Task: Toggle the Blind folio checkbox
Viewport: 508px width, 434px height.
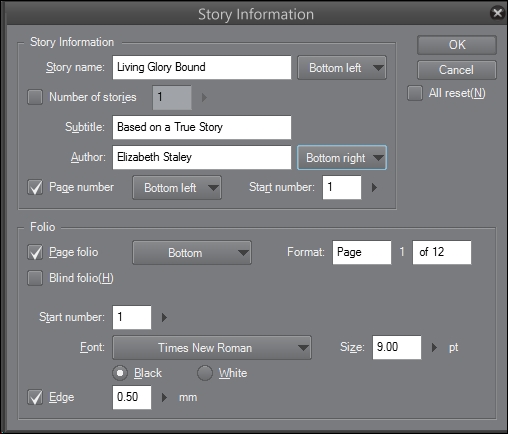Action: [x=35, y=278]
